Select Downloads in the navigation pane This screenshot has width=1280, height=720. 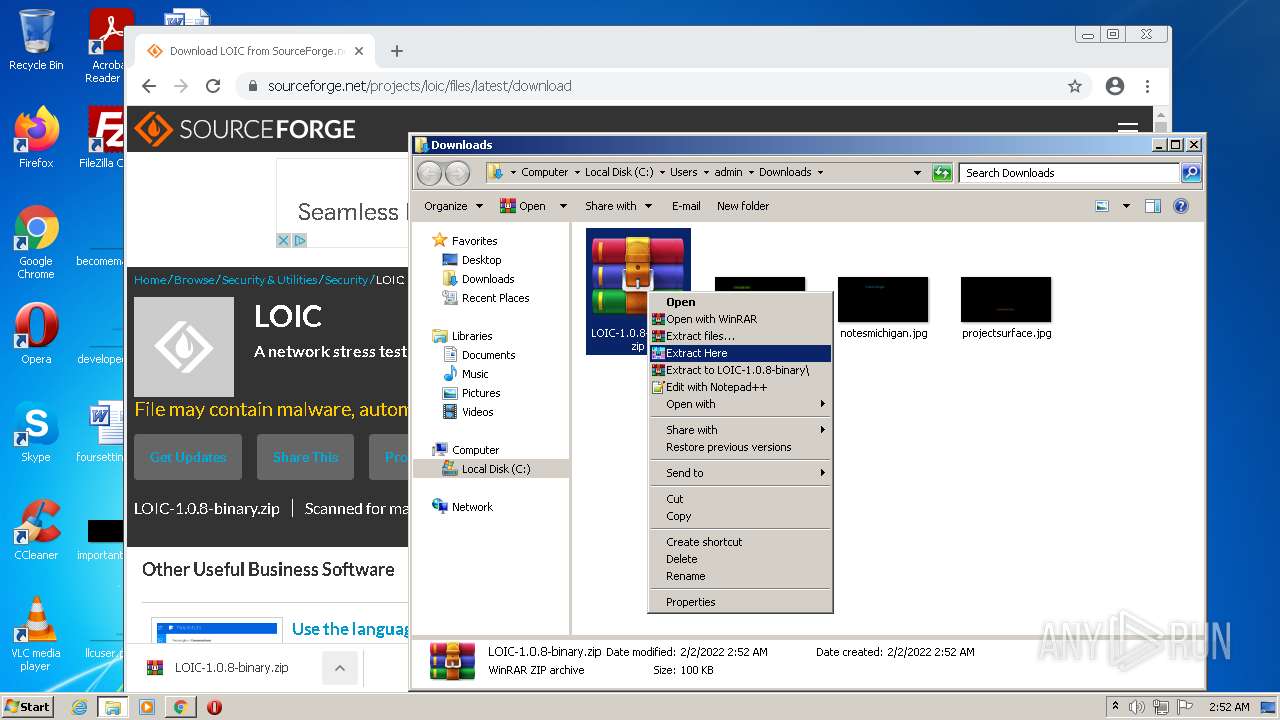click(x=488, y=279)
